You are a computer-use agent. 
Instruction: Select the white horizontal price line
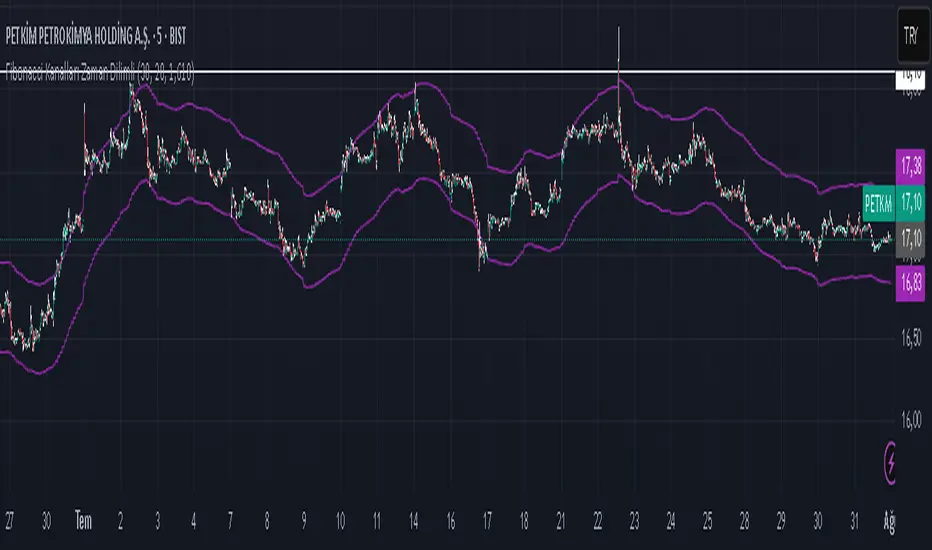(x=448, y=72)
